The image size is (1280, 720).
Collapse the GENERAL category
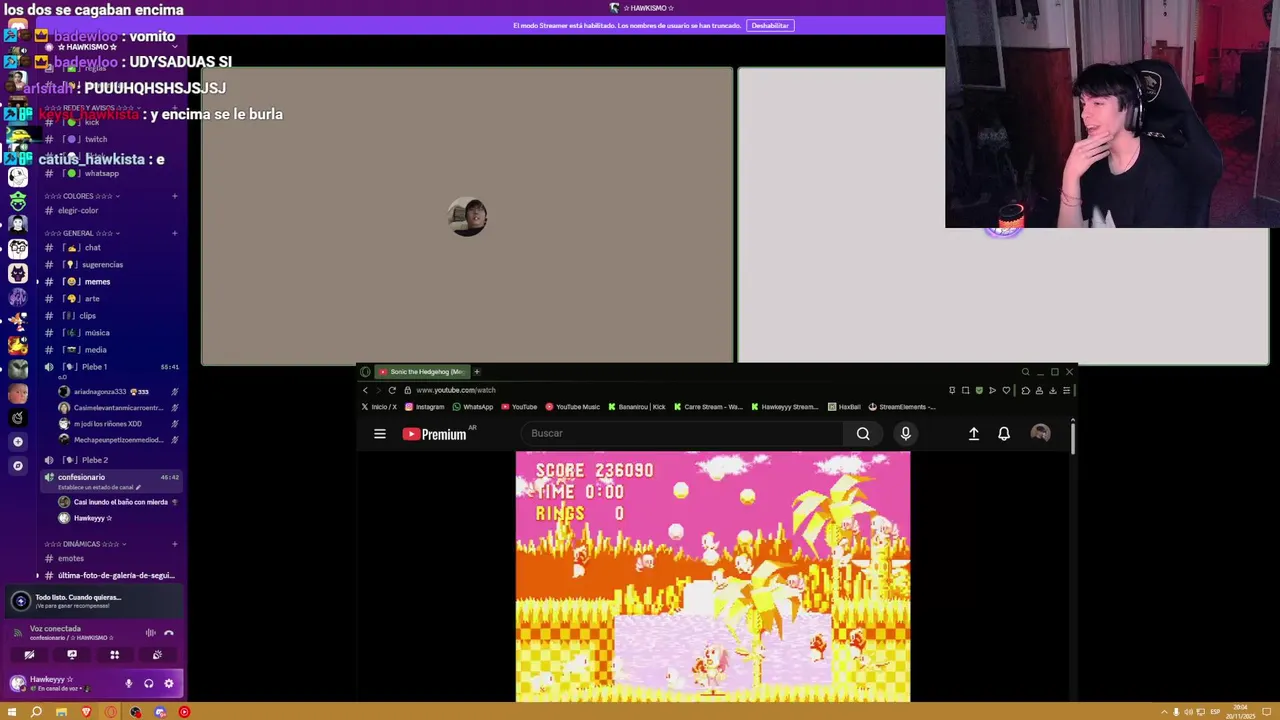pos(83,233)
